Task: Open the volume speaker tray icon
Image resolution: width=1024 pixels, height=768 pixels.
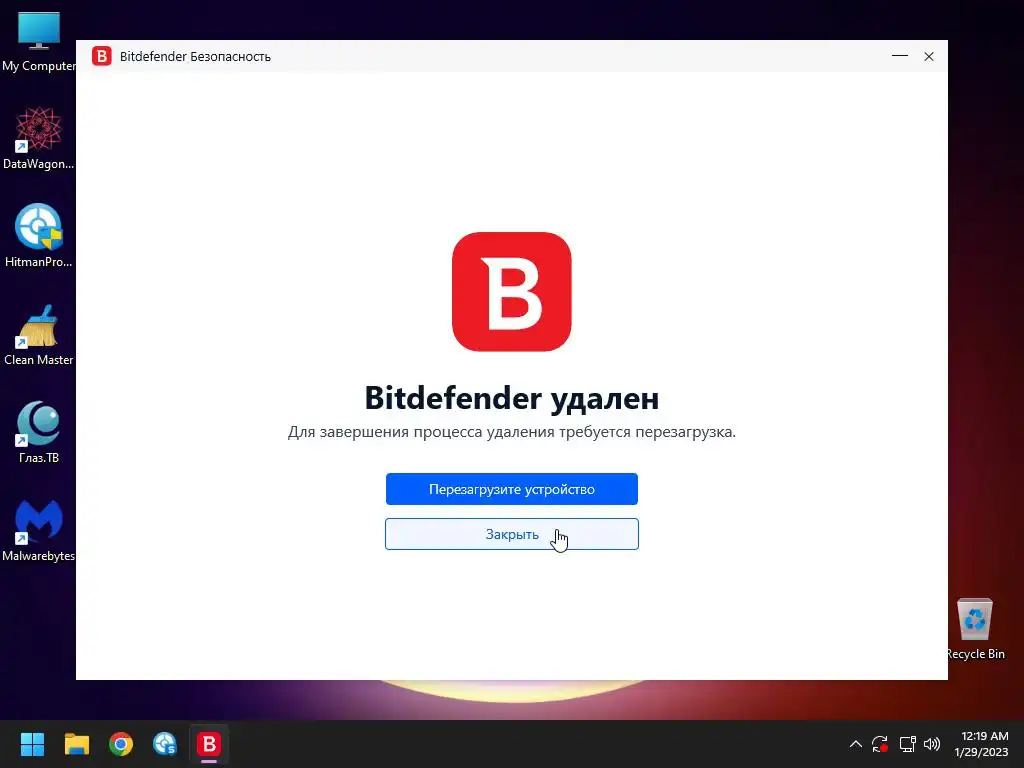Action: pos(932,744)
